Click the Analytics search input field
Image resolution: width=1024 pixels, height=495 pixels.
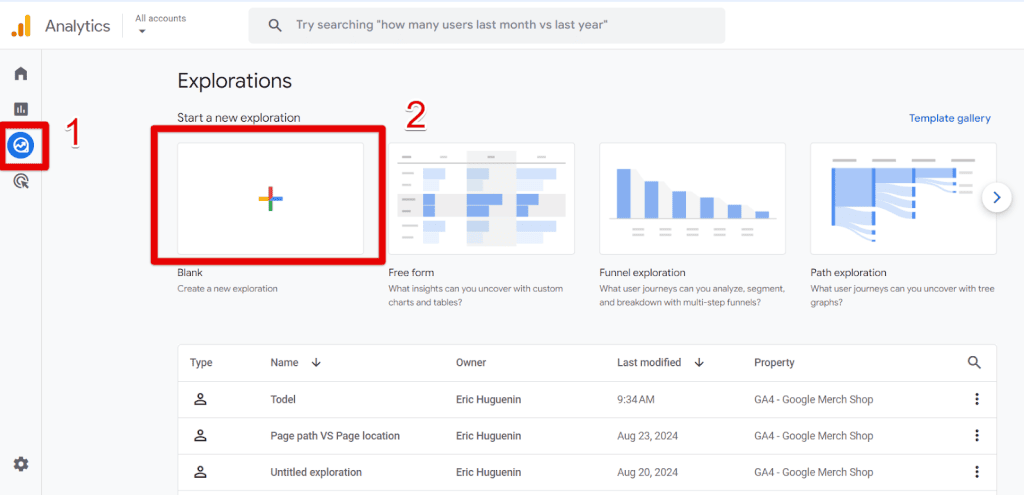pyautogui.click(x=500, y=25)
